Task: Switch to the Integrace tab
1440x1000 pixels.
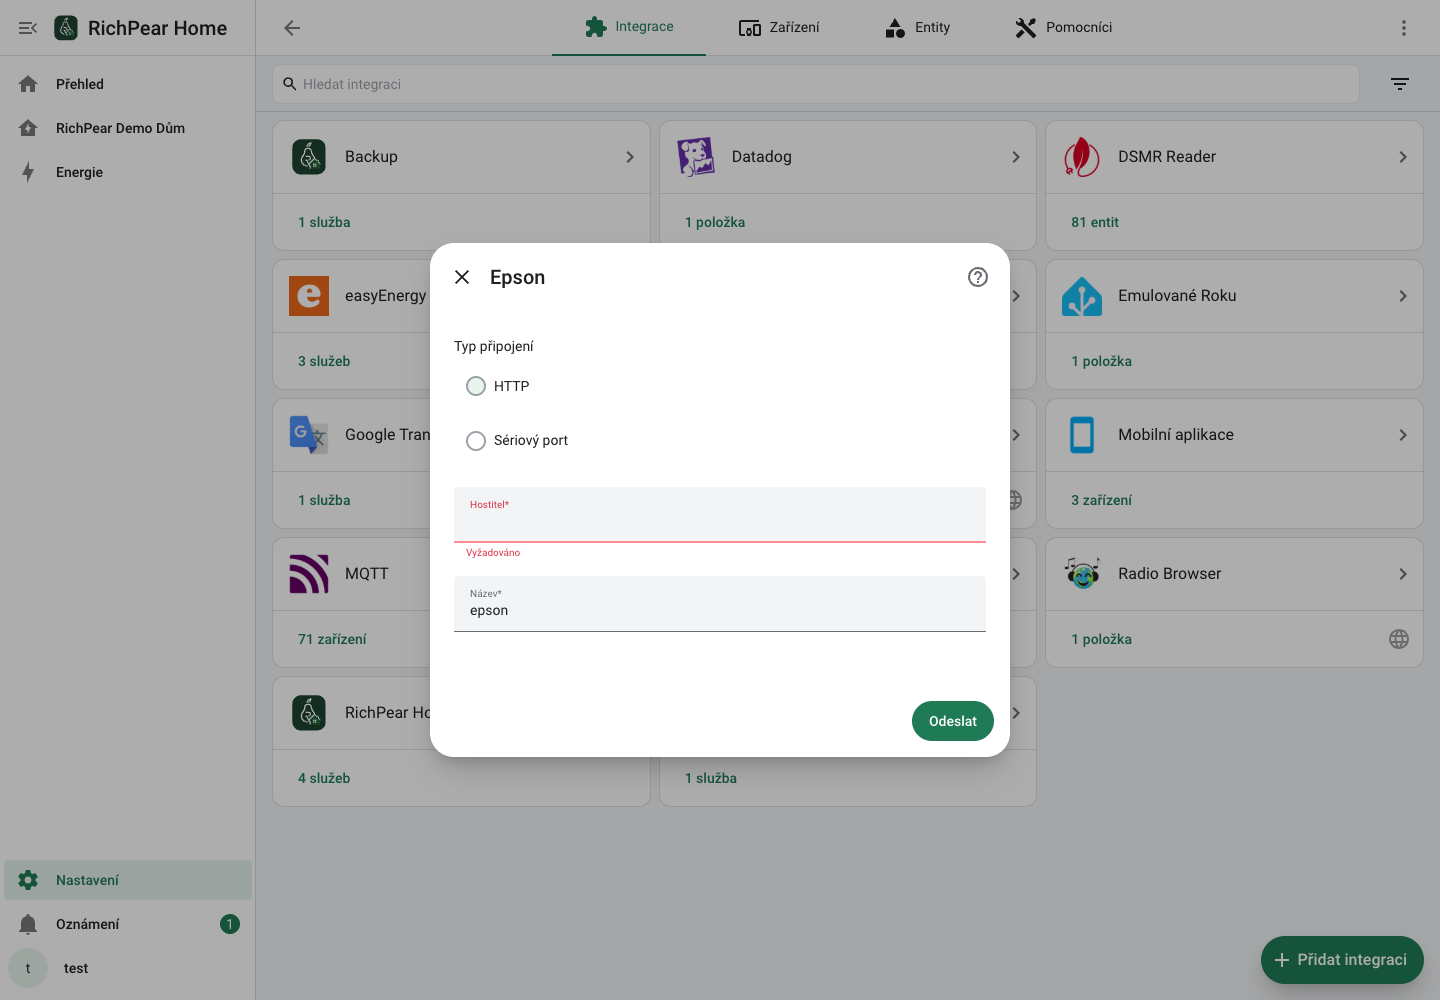Action: coord(629,27)
